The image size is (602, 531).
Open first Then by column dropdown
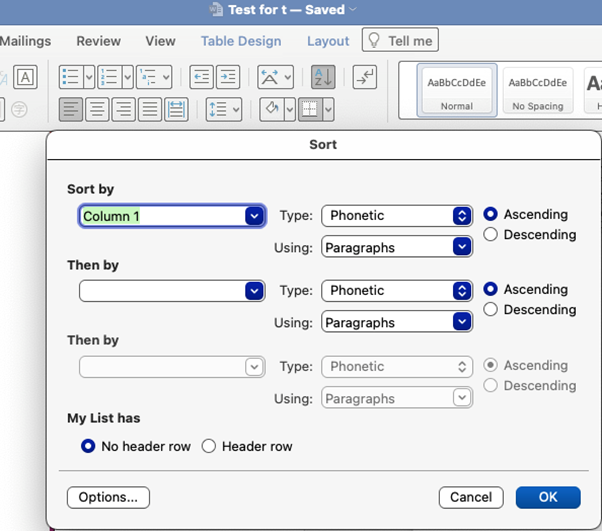pyautogui.click(x=254, y=291)
